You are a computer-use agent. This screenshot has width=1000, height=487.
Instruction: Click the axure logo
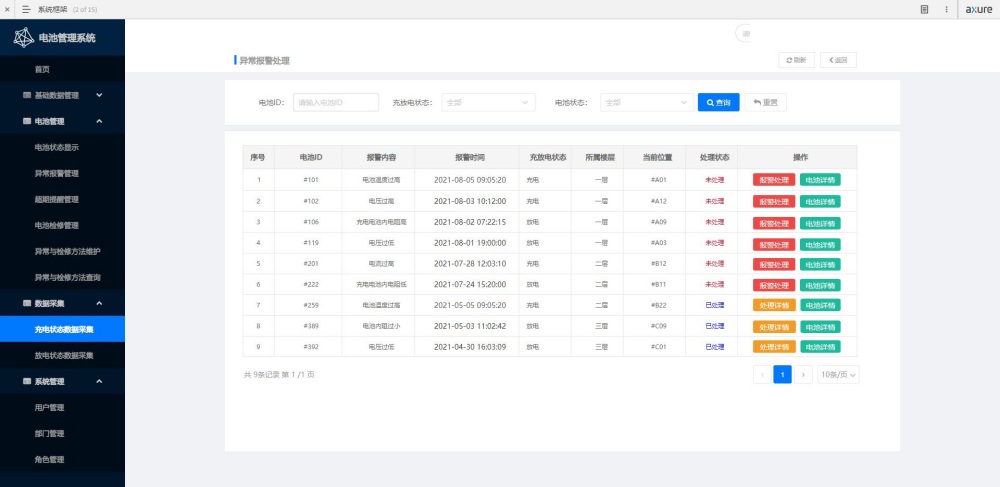click(979, 10)
